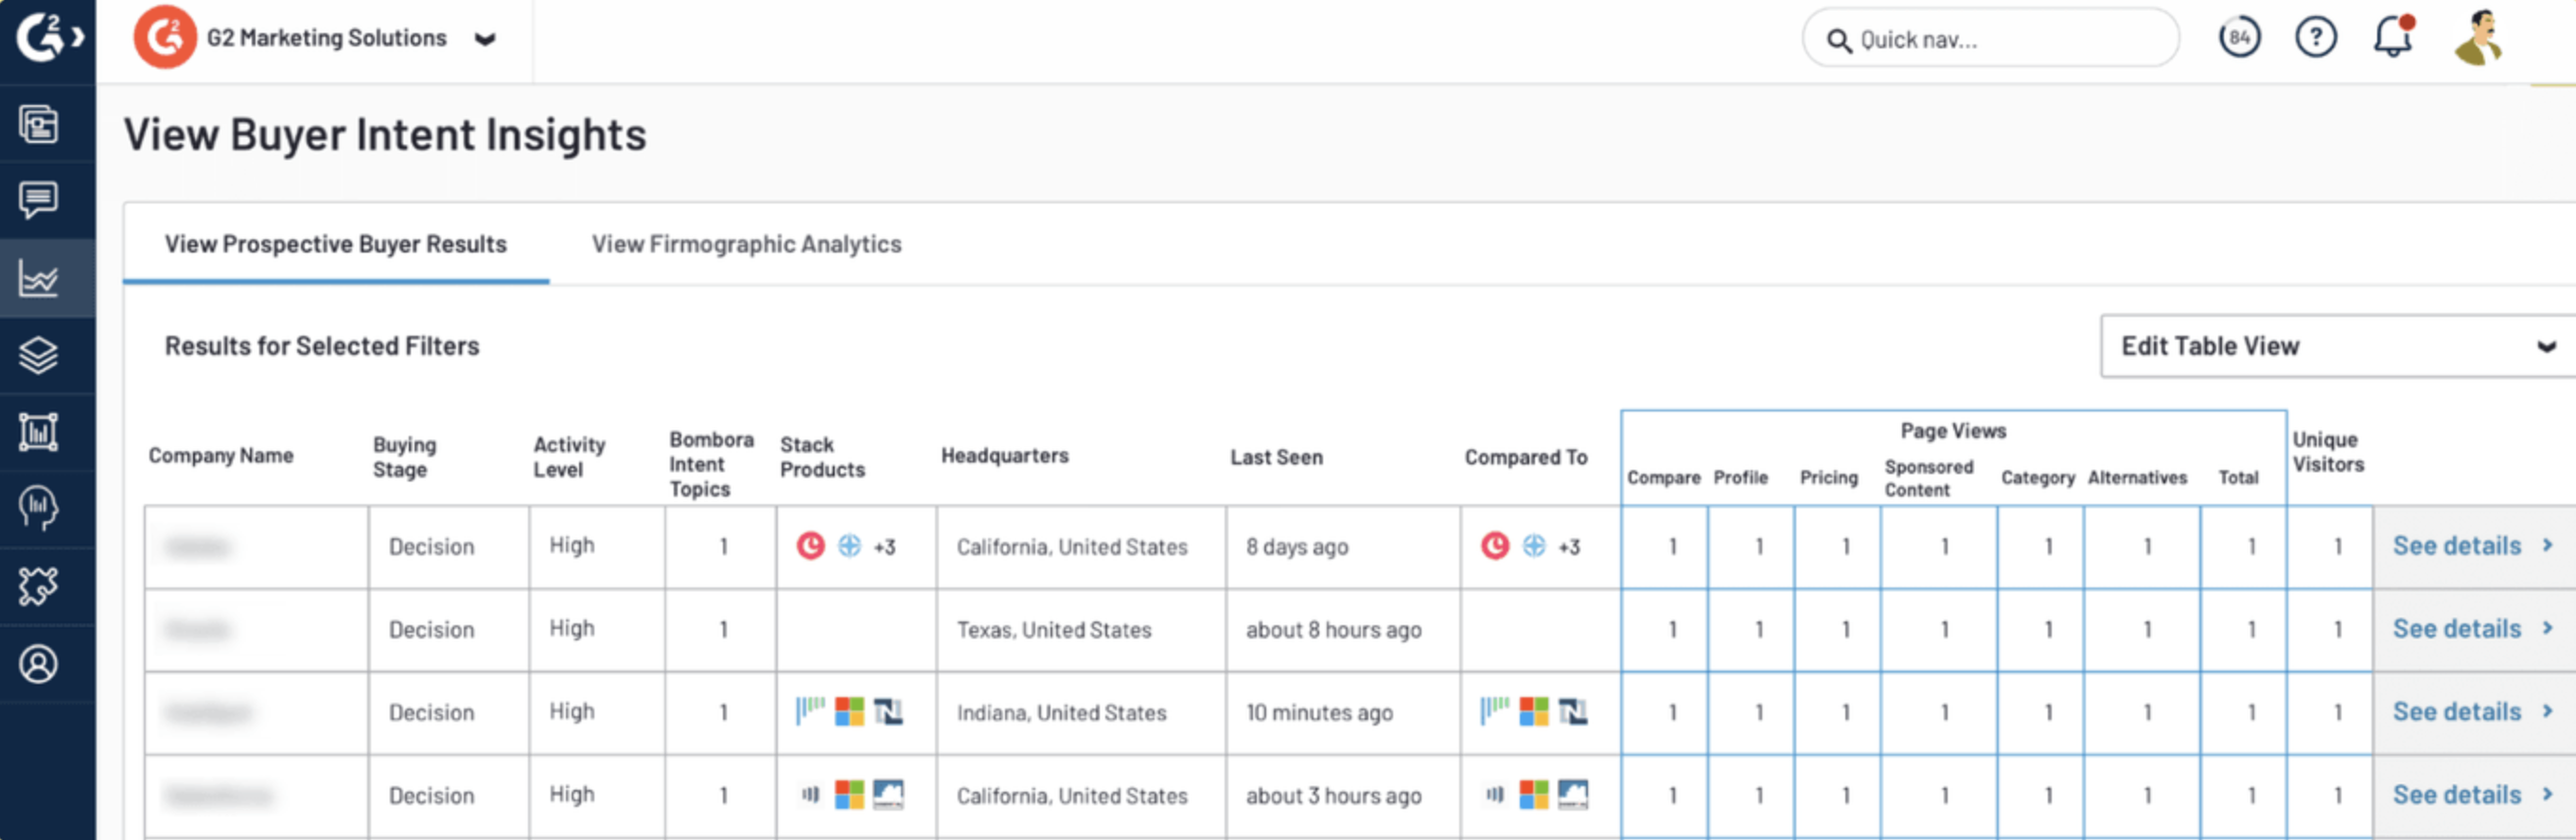The image size is (2576, 840).
Task: Click the Alternatives page views header
Action: click(x=2137, y=478)
